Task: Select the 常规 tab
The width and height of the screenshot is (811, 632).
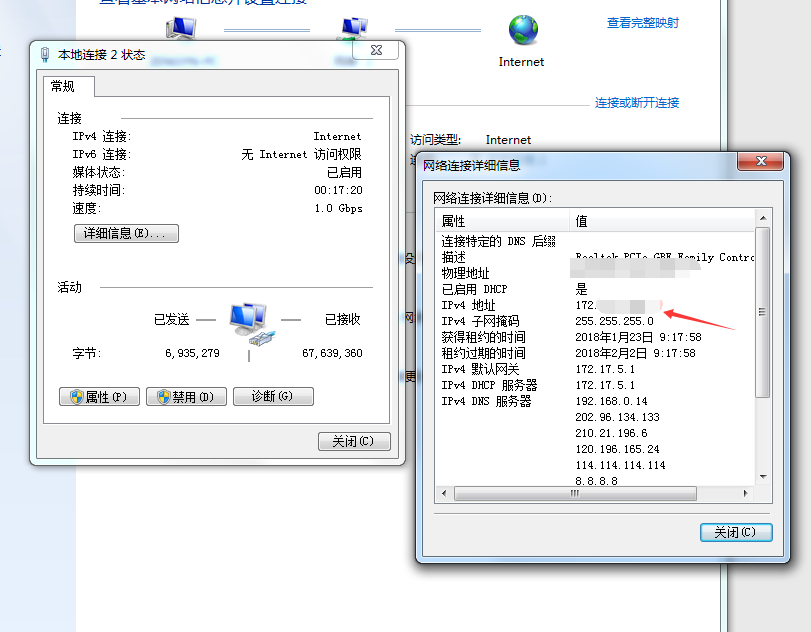Action: click(x=69, y=86)
